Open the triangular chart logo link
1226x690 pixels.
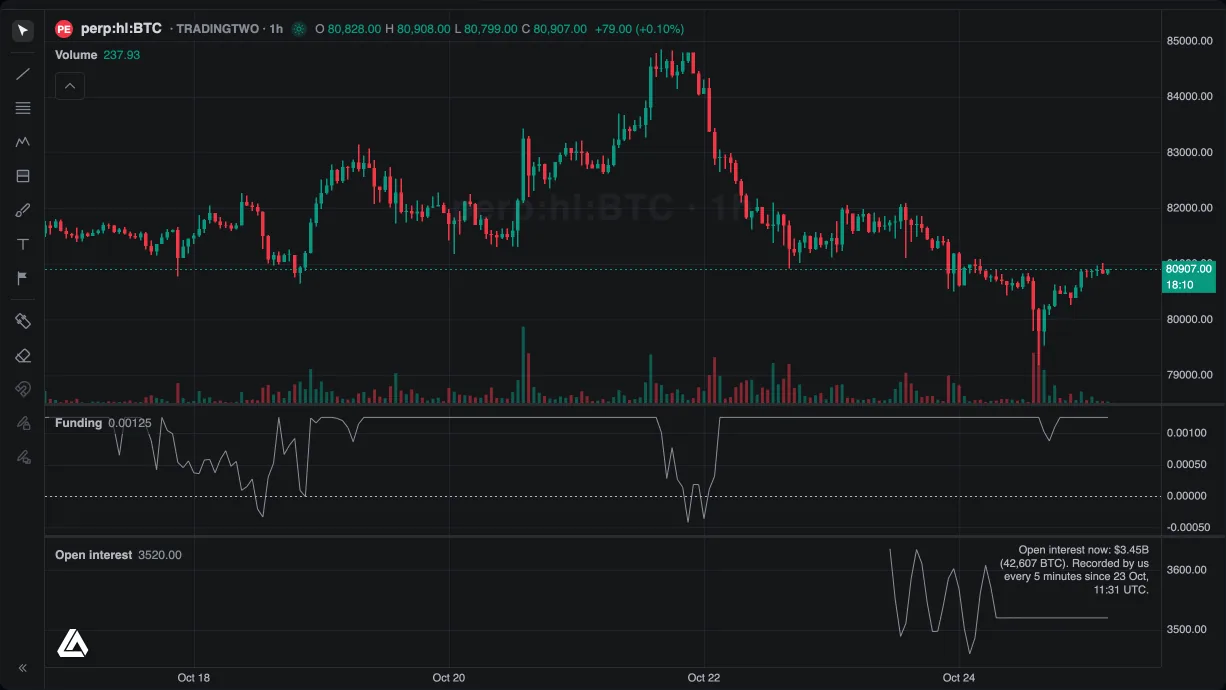tap(72, 643)
